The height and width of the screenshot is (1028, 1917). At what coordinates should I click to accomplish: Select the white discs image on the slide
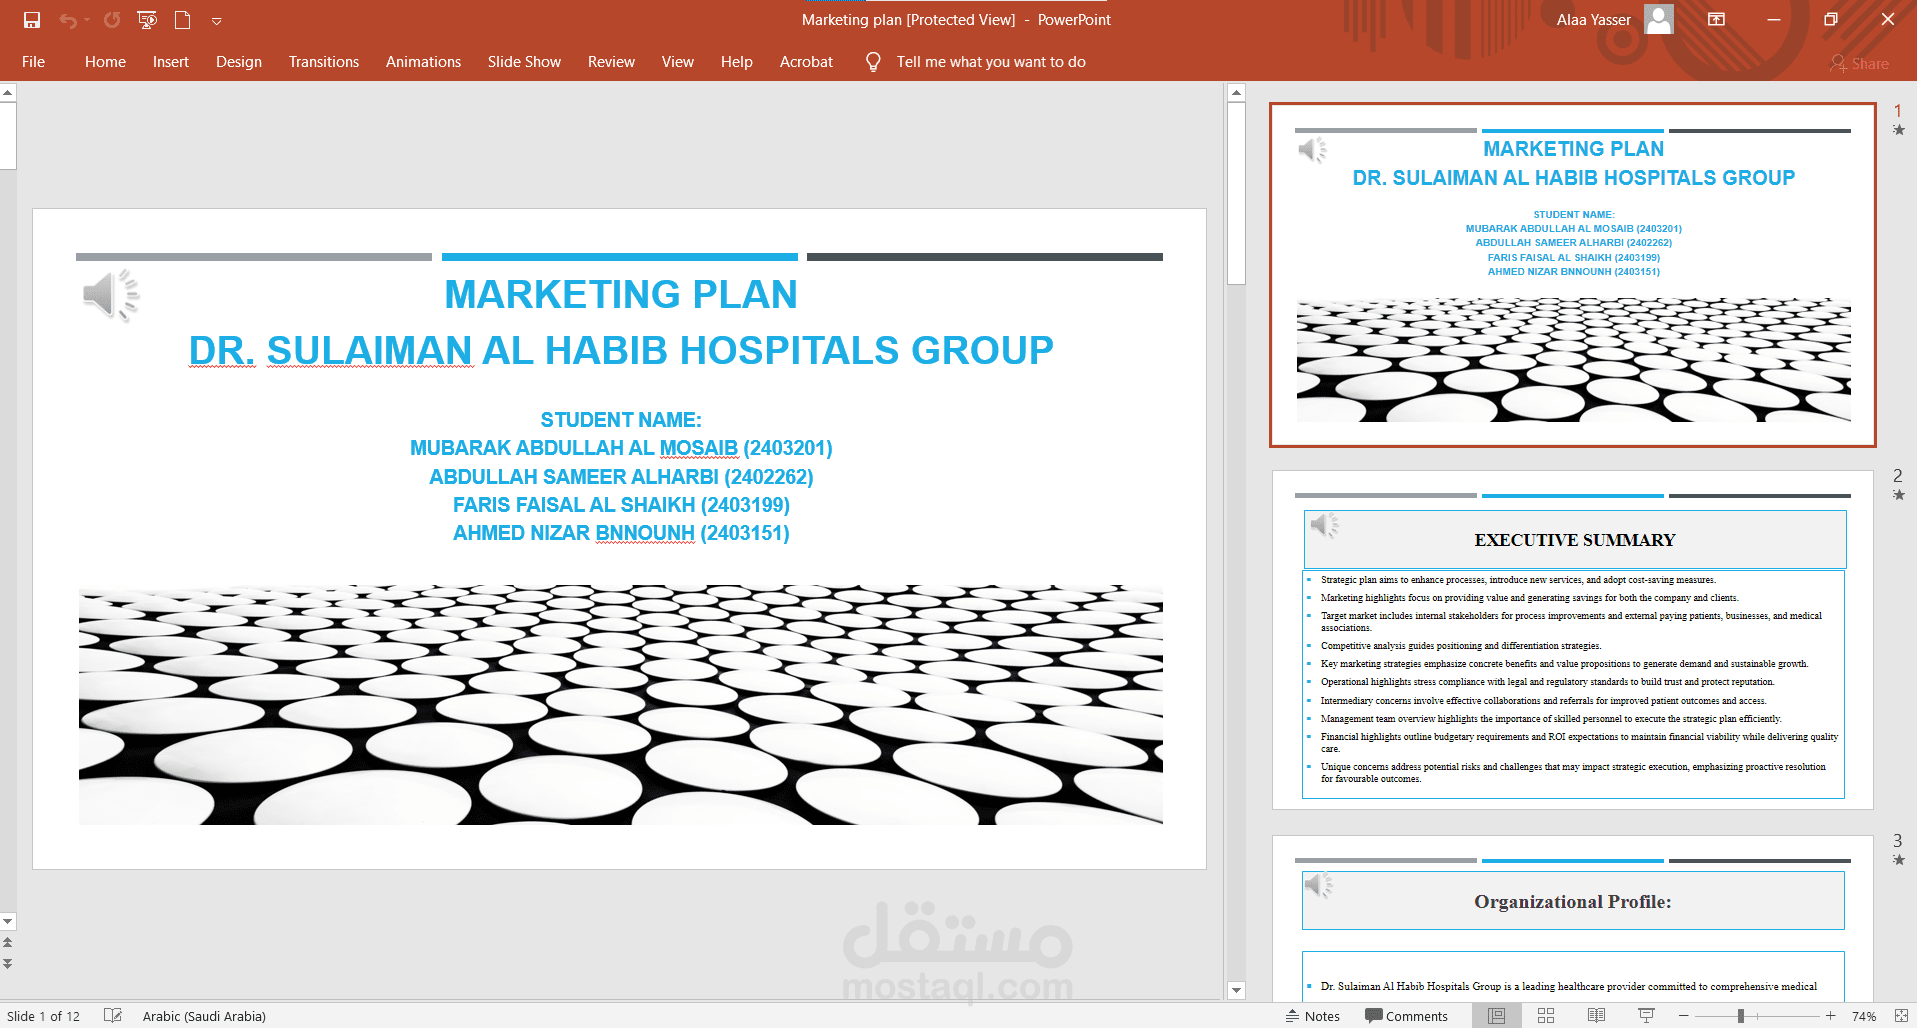[x=621, y=705]
